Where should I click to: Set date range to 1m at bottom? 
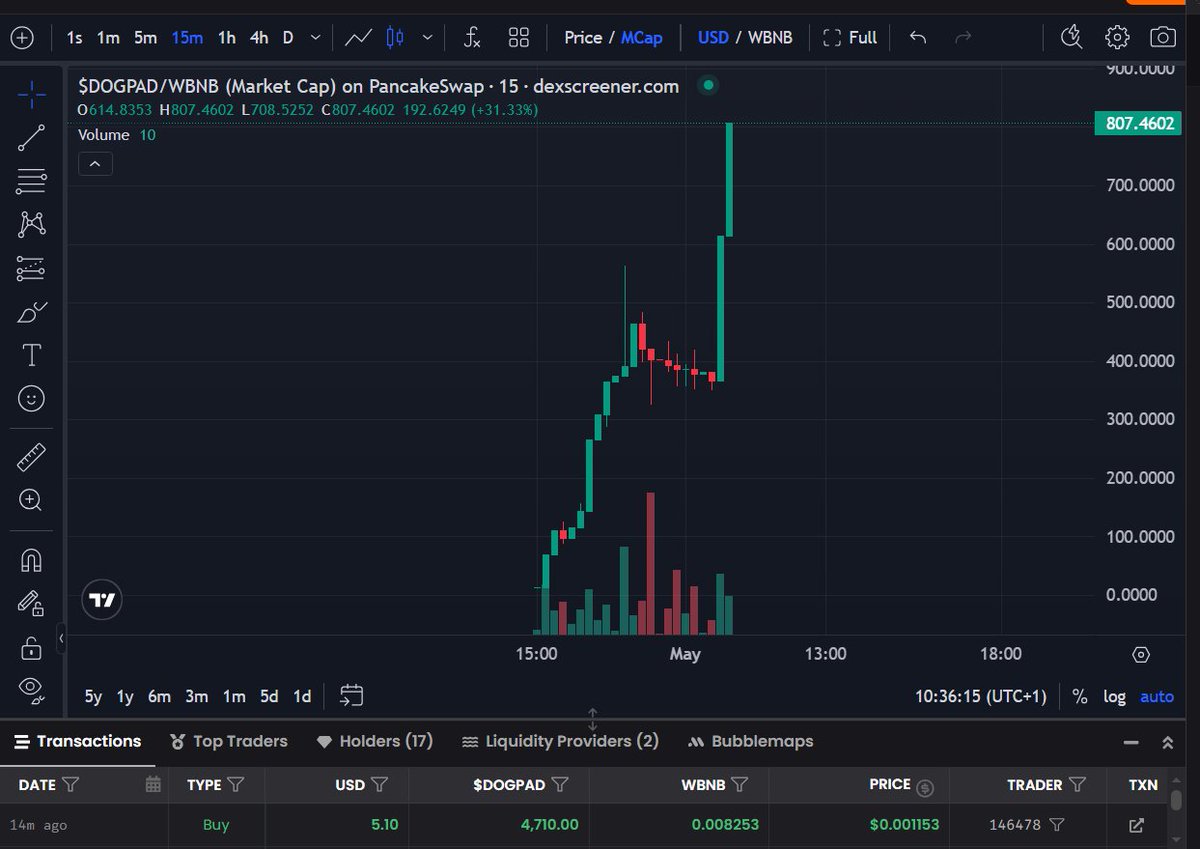click(234, 696)
